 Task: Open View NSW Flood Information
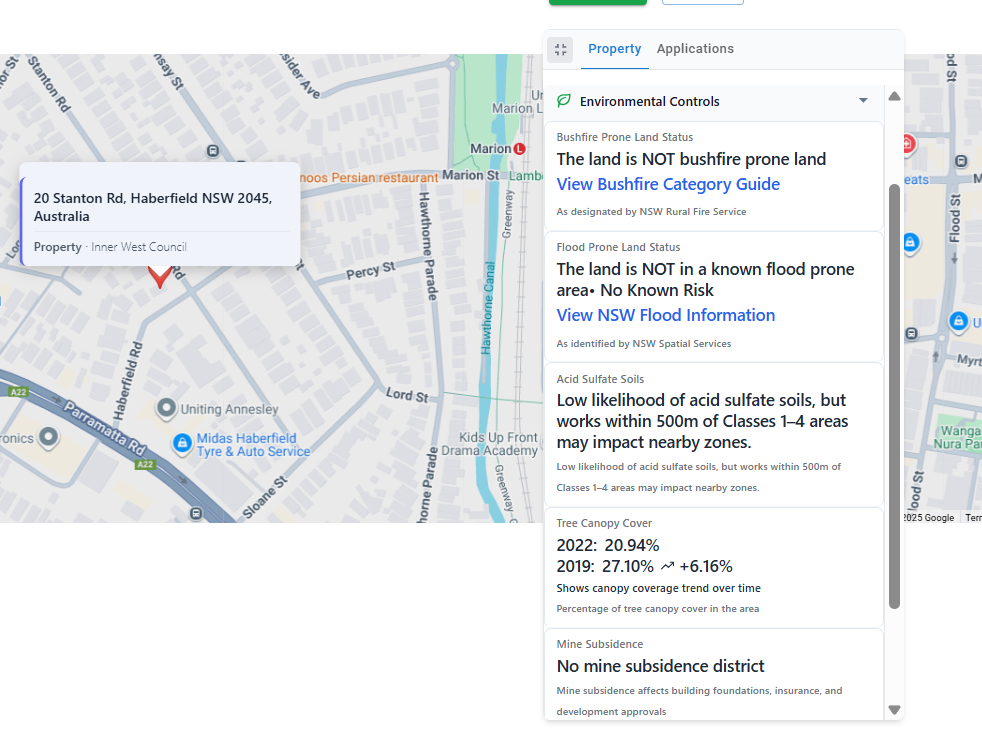665,315
